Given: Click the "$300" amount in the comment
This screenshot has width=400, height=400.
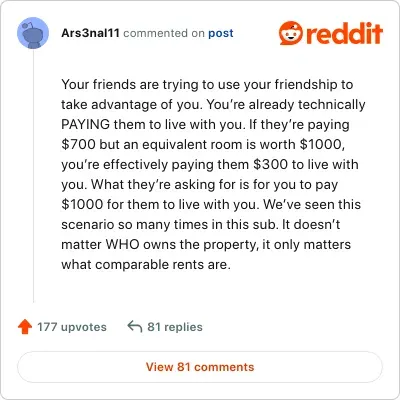Looking at the screenshot, I should tap(270, 164).
